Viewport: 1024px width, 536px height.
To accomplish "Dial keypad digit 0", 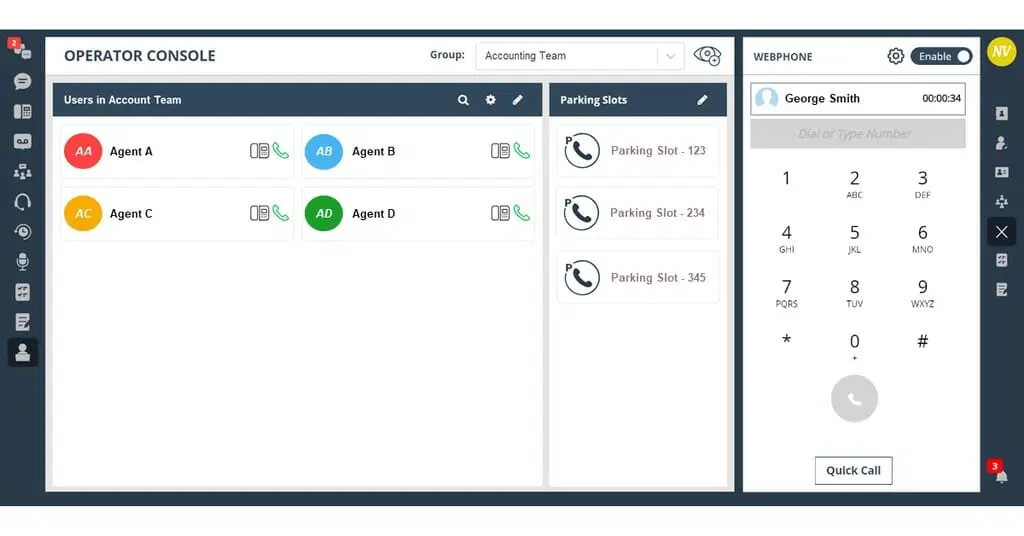I will (854, 345).
